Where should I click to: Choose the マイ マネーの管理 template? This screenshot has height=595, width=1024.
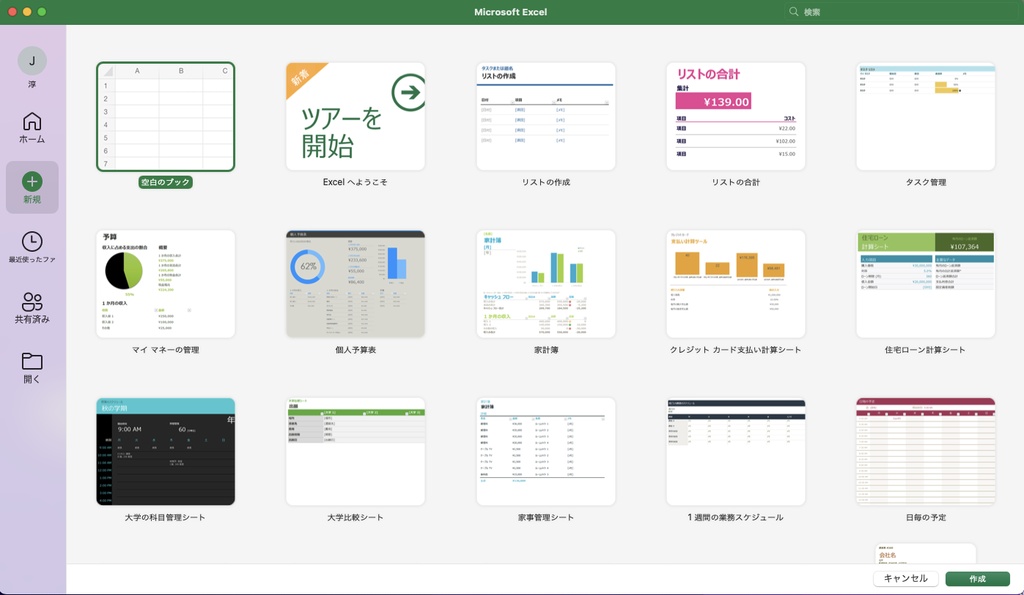click(165, 284)
